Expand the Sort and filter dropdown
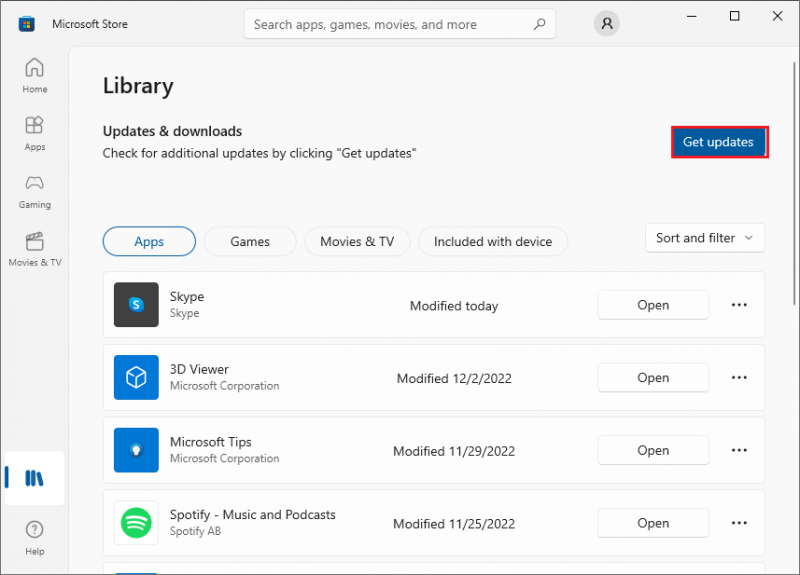 705,238
